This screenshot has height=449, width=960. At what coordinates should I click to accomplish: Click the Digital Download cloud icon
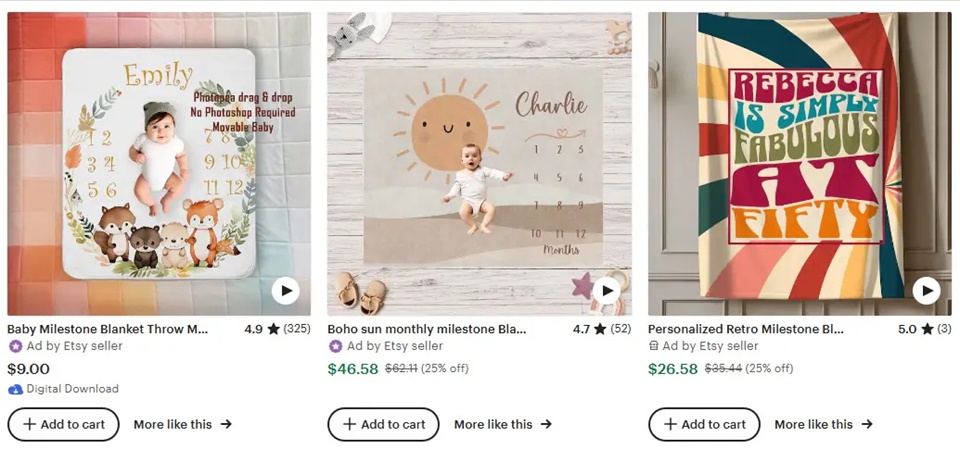tap(15, 389)
